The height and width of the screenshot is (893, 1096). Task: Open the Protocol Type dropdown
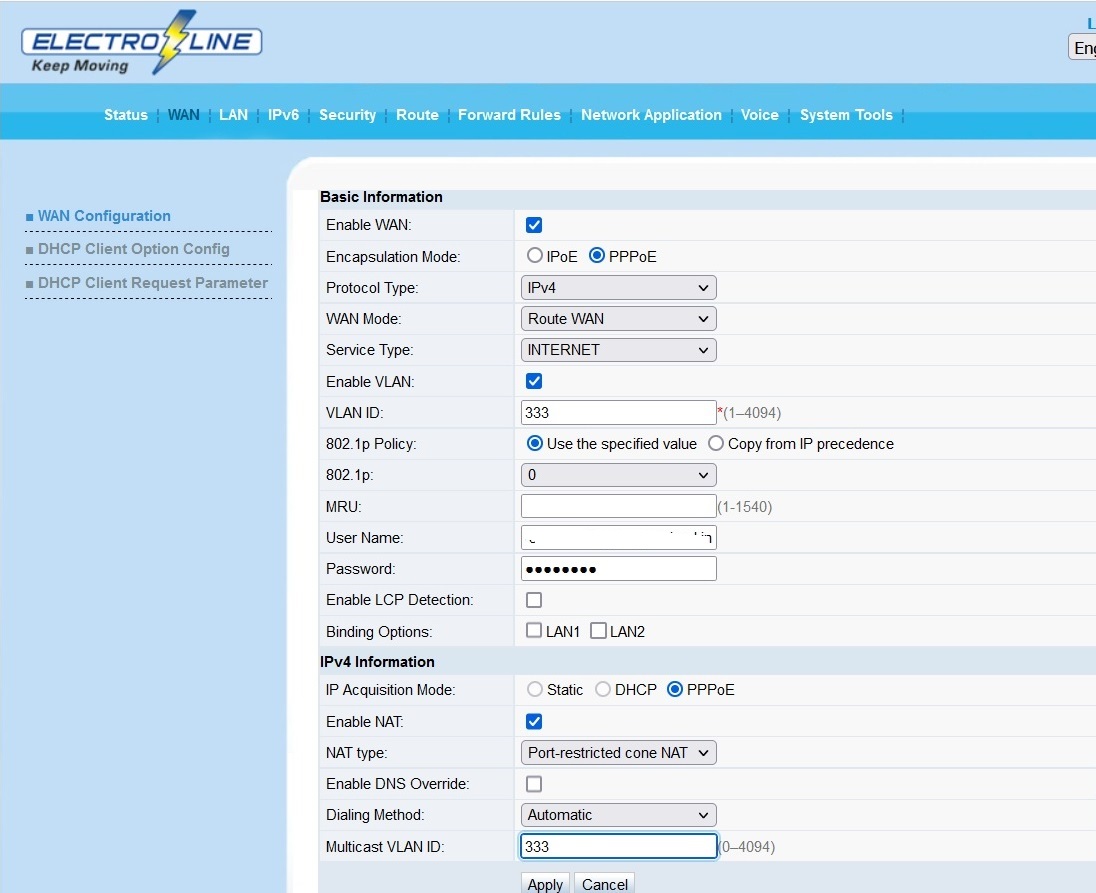618,288
